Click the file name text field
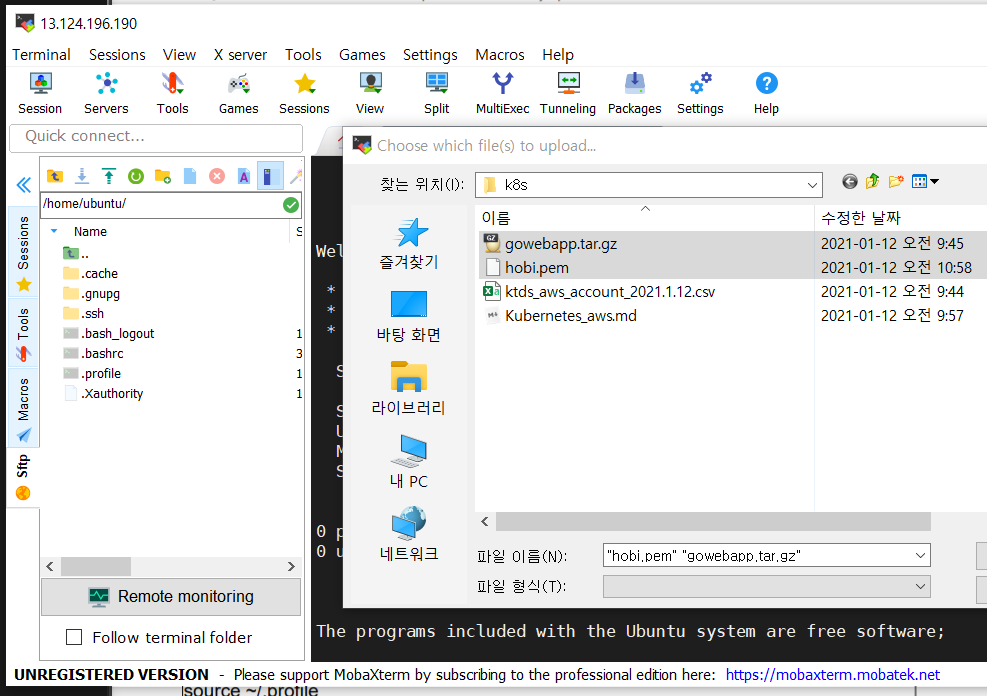 tap(758, 556)
